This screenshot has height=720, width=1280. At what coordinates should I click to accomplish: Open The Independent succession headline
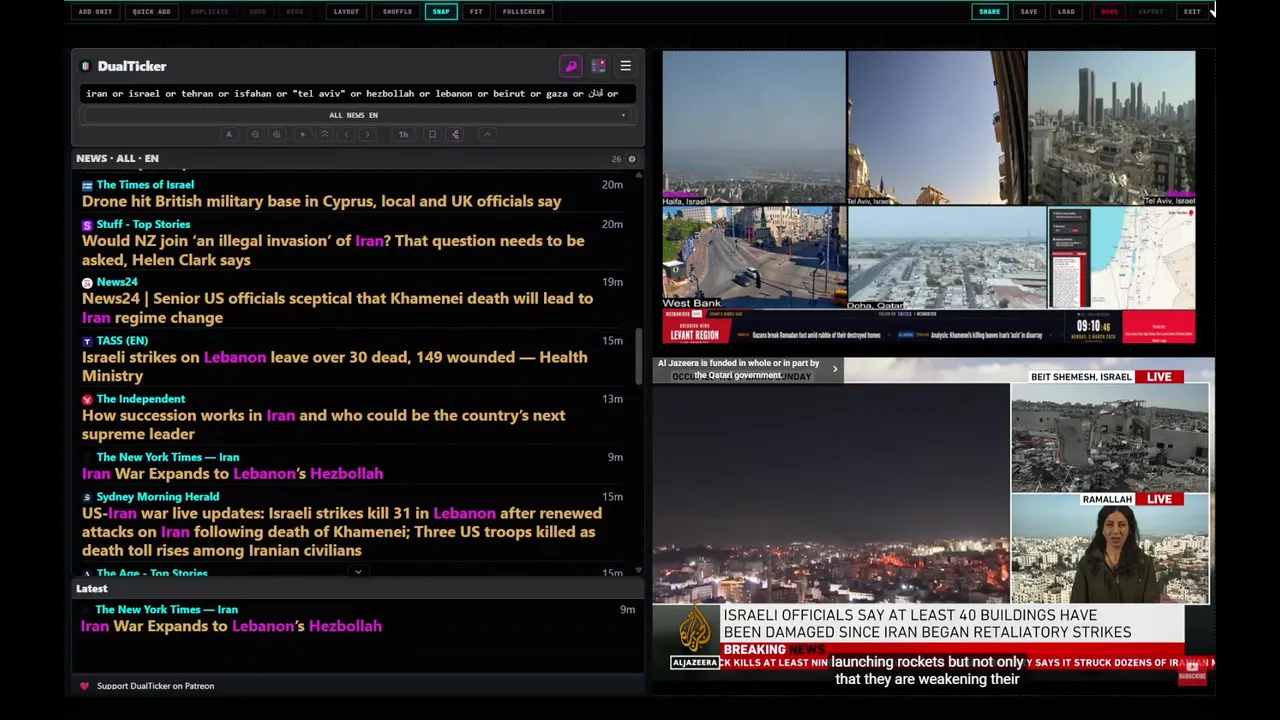(323, 424)
